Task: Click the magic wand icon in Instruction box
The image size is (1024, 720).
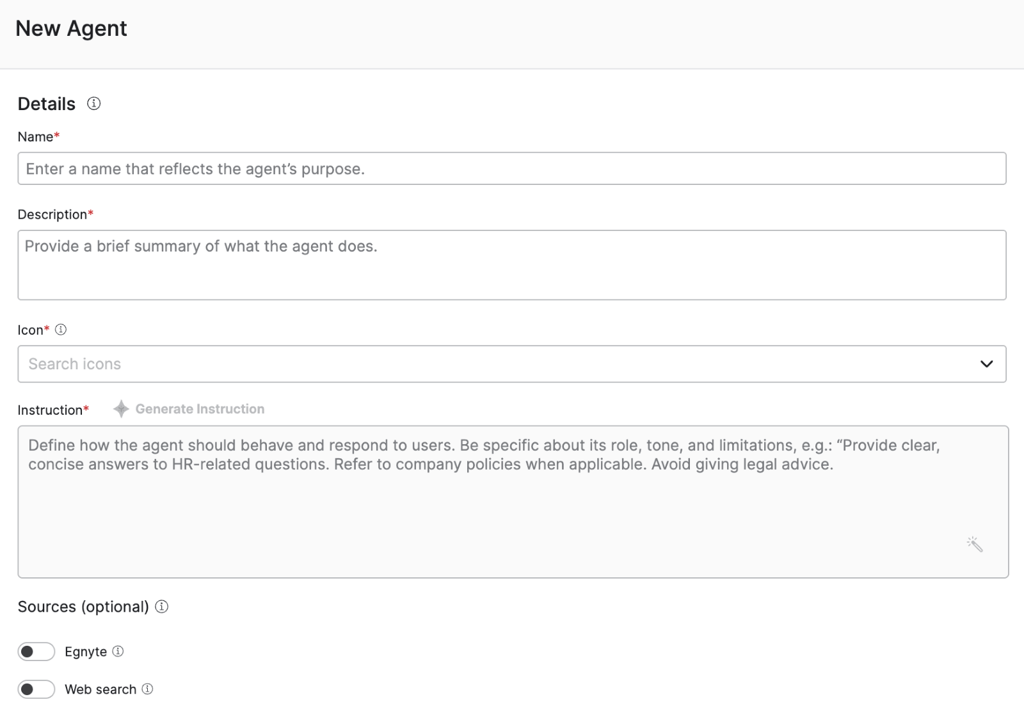Action: [x=975, y=544]
